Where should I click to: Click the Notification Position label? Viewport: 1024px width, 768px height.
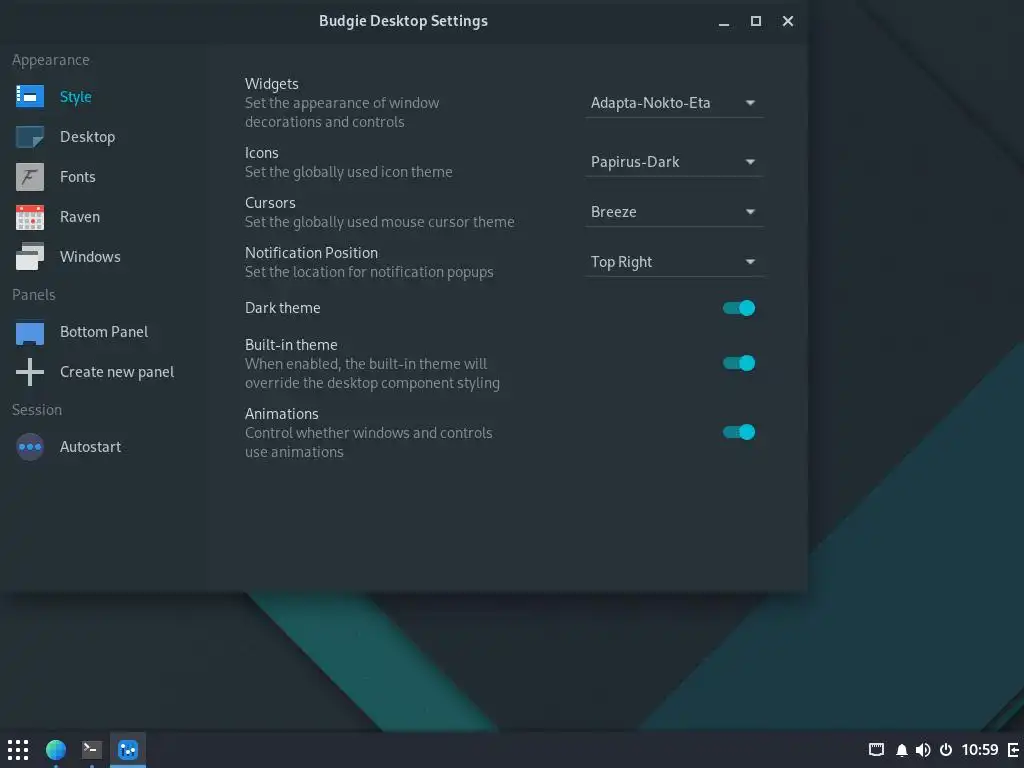312,253
